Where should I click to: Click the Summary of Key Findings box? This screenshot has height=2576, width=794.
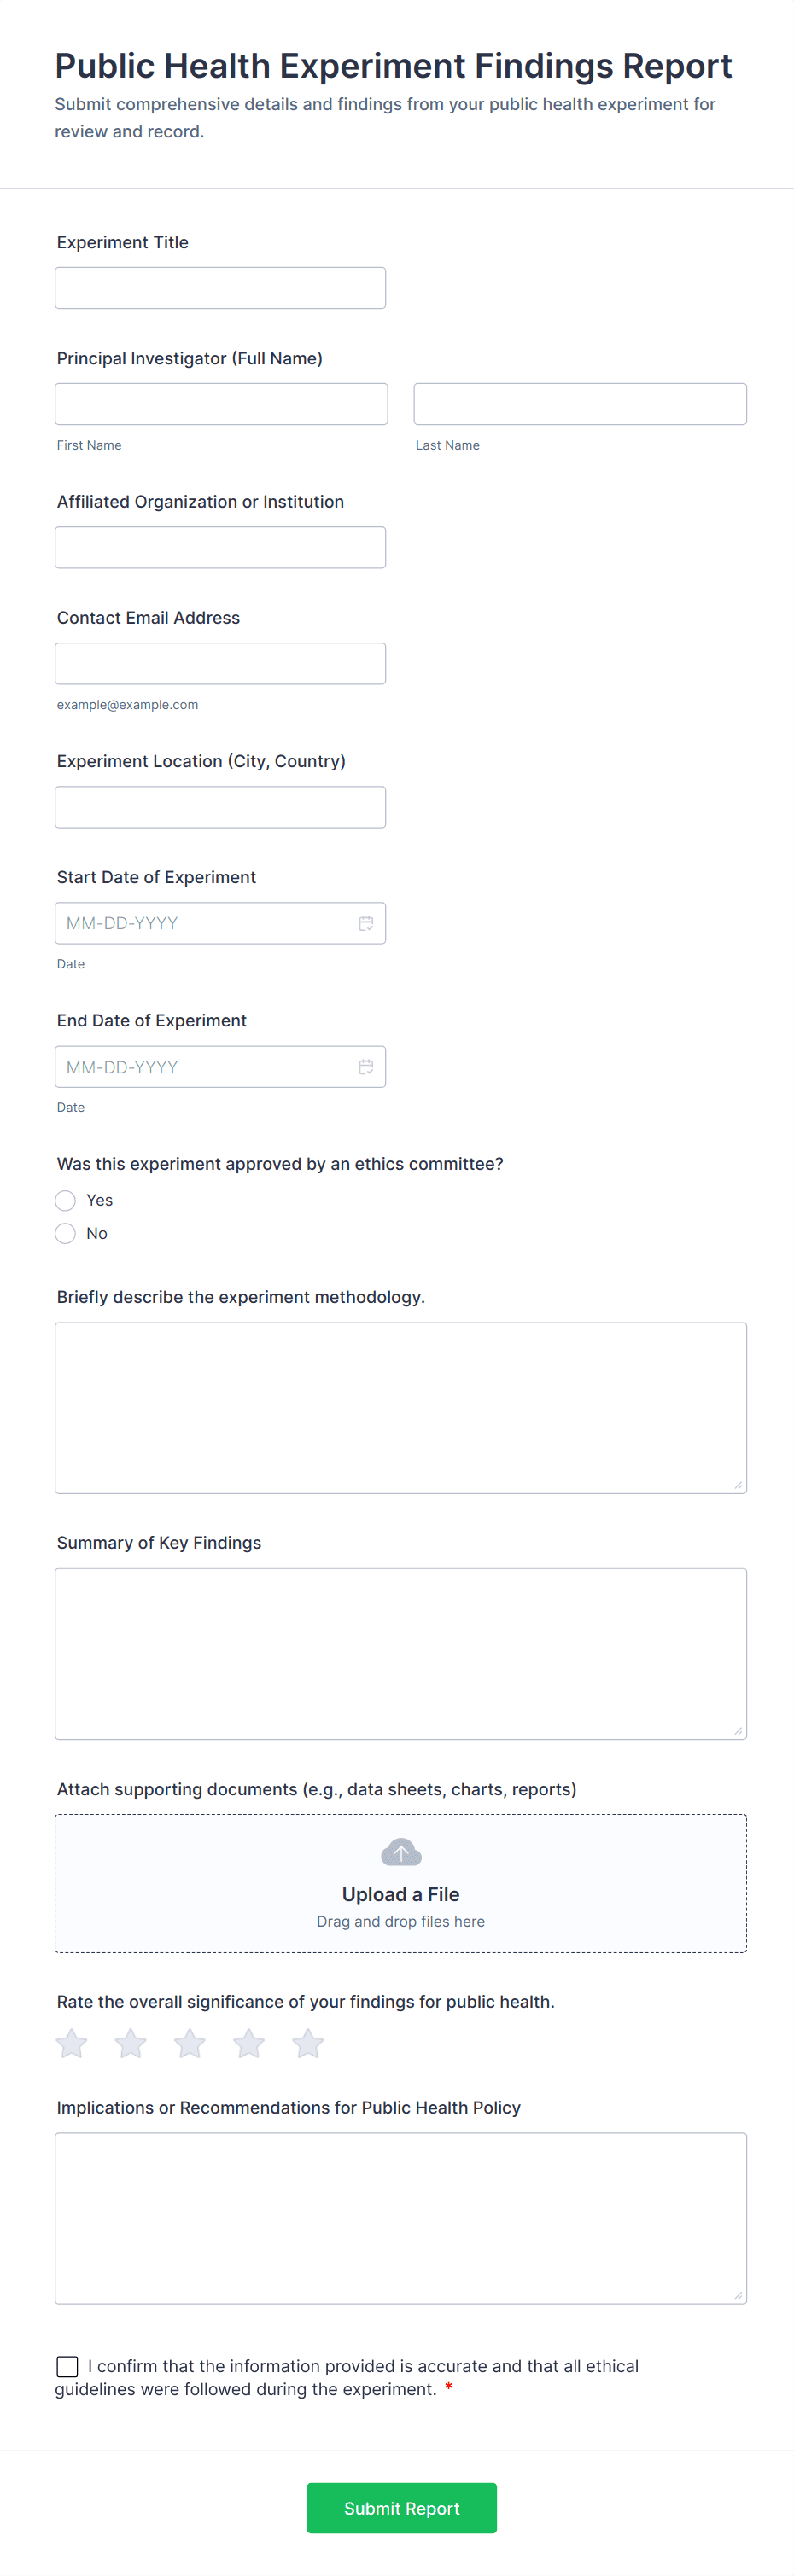point(400,1653)
